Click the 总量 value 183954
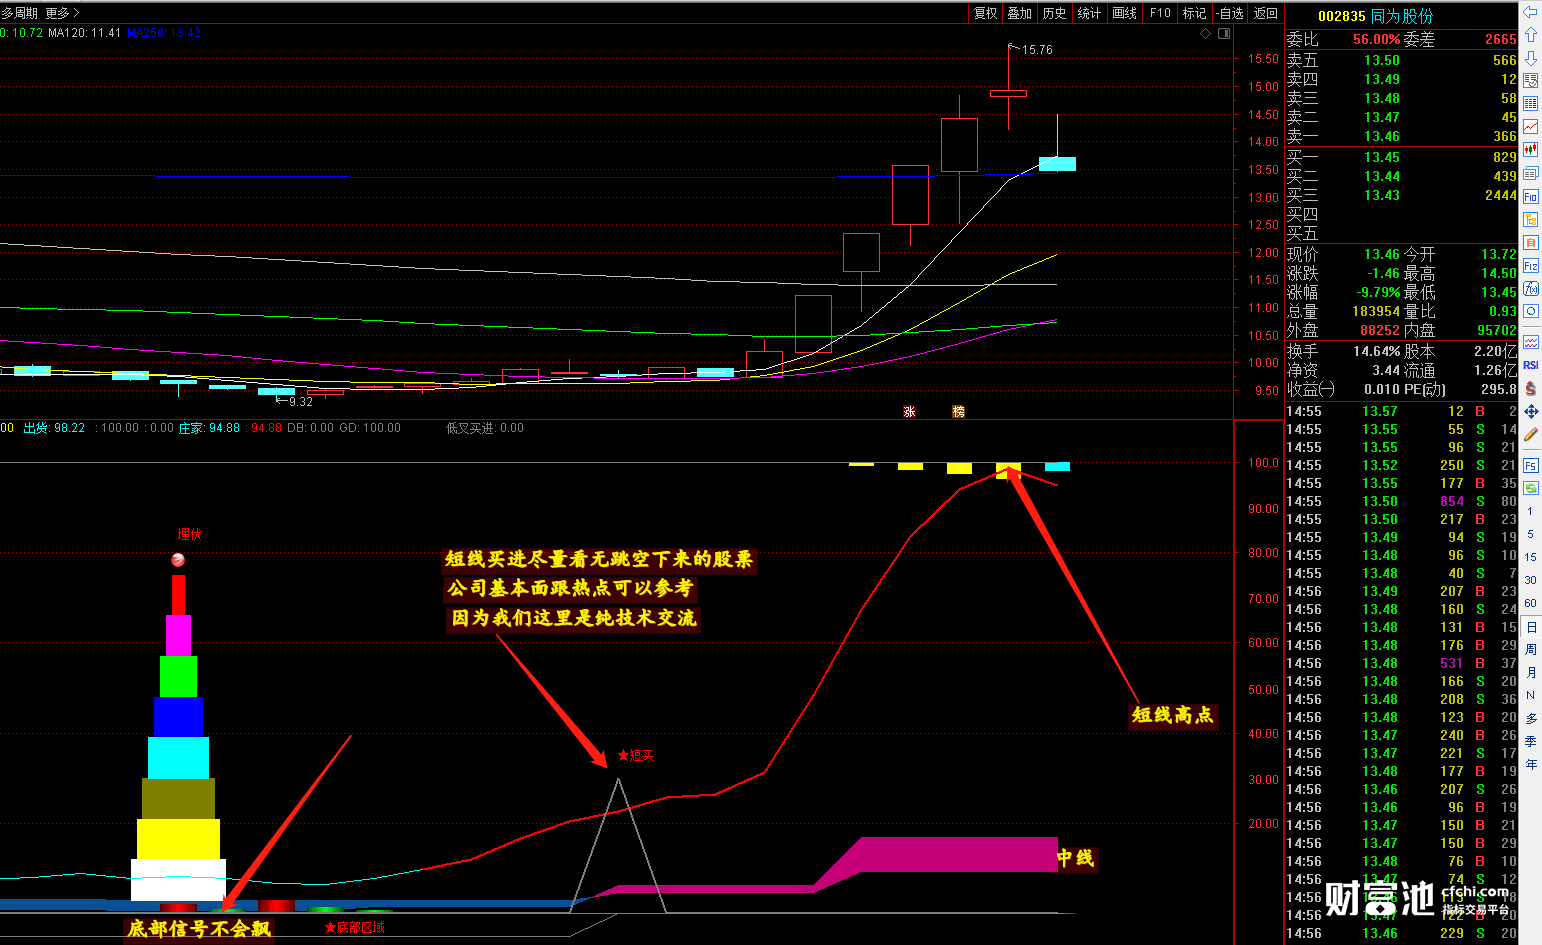Viewport: 1542px width, 945px height. (1375, 311)
